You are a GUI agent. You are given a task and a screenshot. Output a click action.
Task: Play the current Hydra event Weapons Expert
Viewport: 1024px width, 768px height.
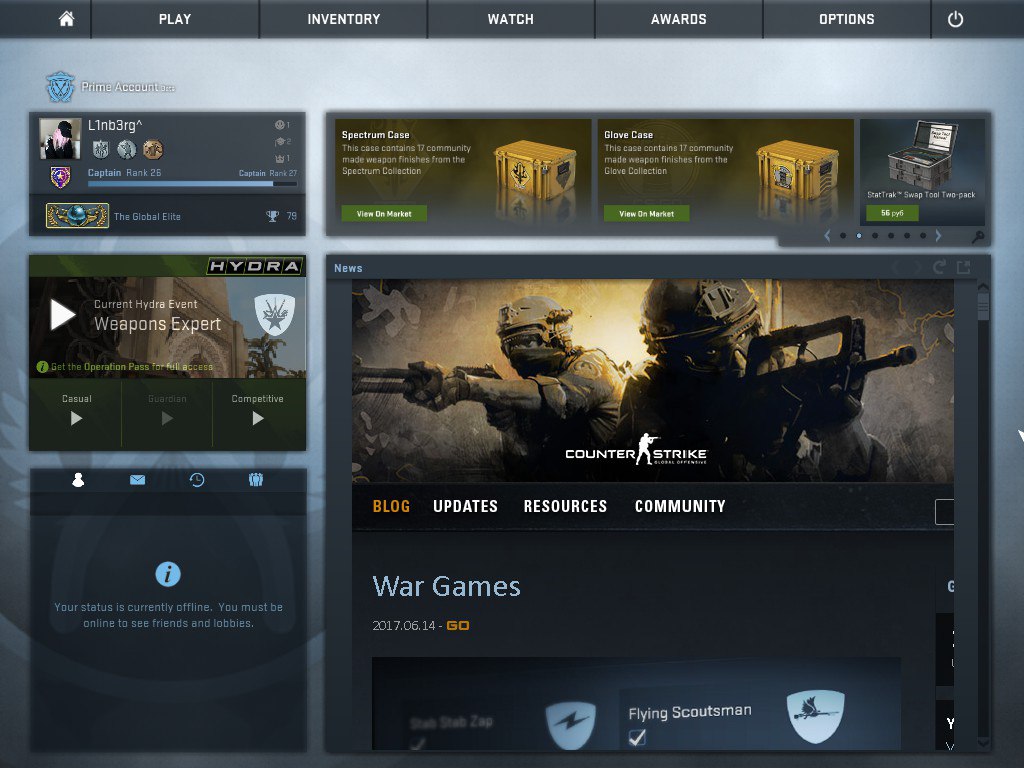click(63, 315)
